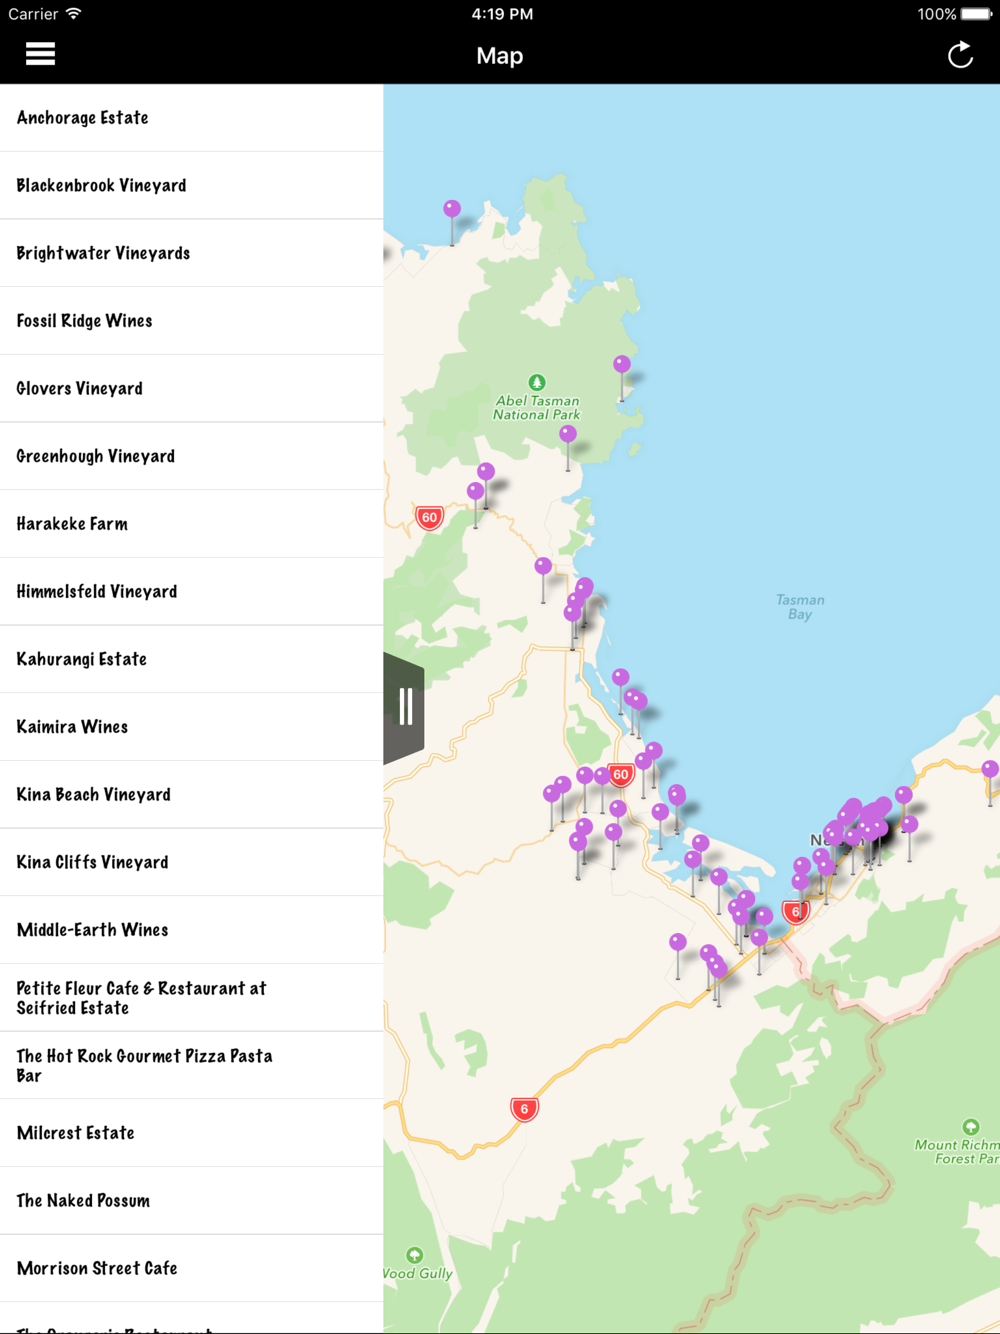This screenshot has width=1000, height=1334.
Task: Select Kina Cliffs Vineyard
Action: [x=192, y=862]
